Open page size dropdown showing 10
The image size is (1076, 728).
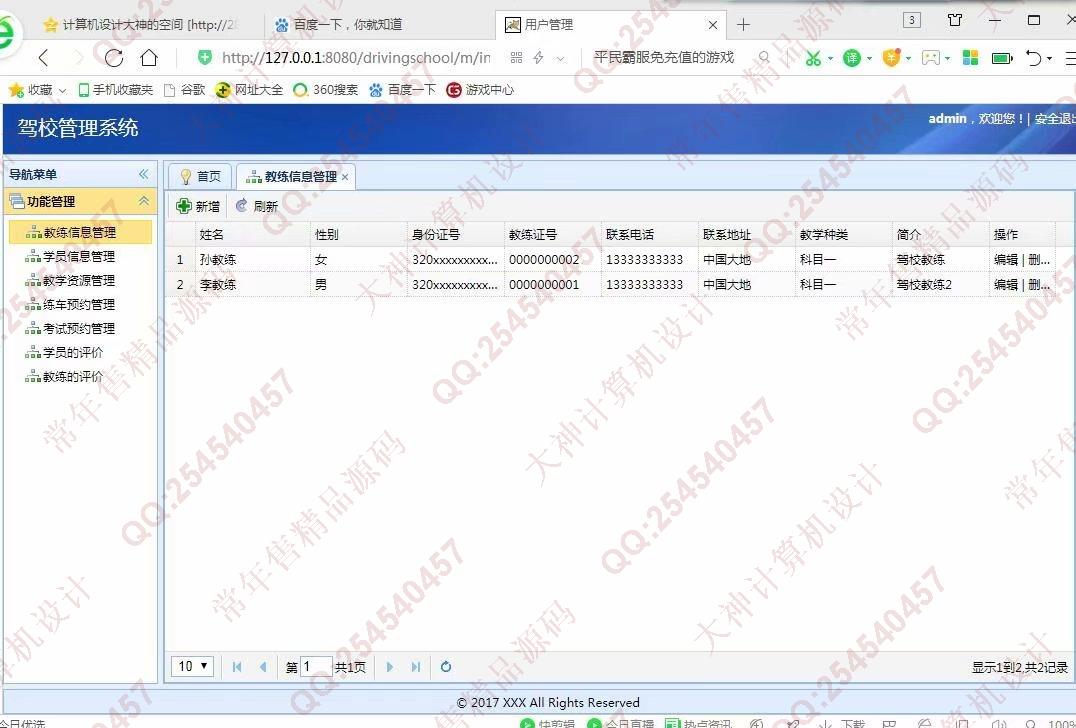(192, 666)
